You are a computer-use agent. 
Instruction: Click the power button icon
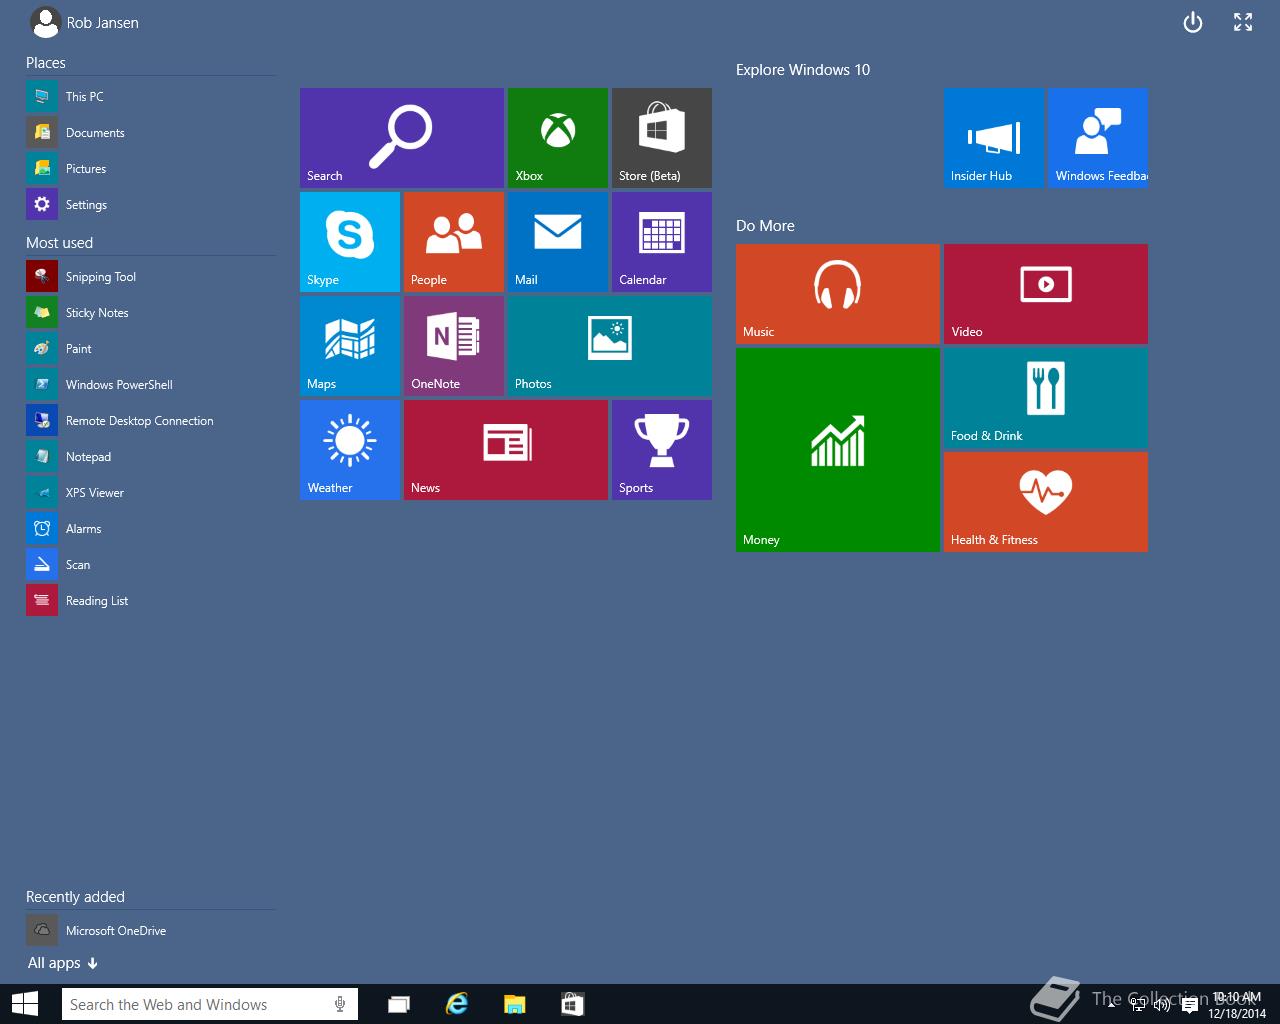tap(1193, 22)
